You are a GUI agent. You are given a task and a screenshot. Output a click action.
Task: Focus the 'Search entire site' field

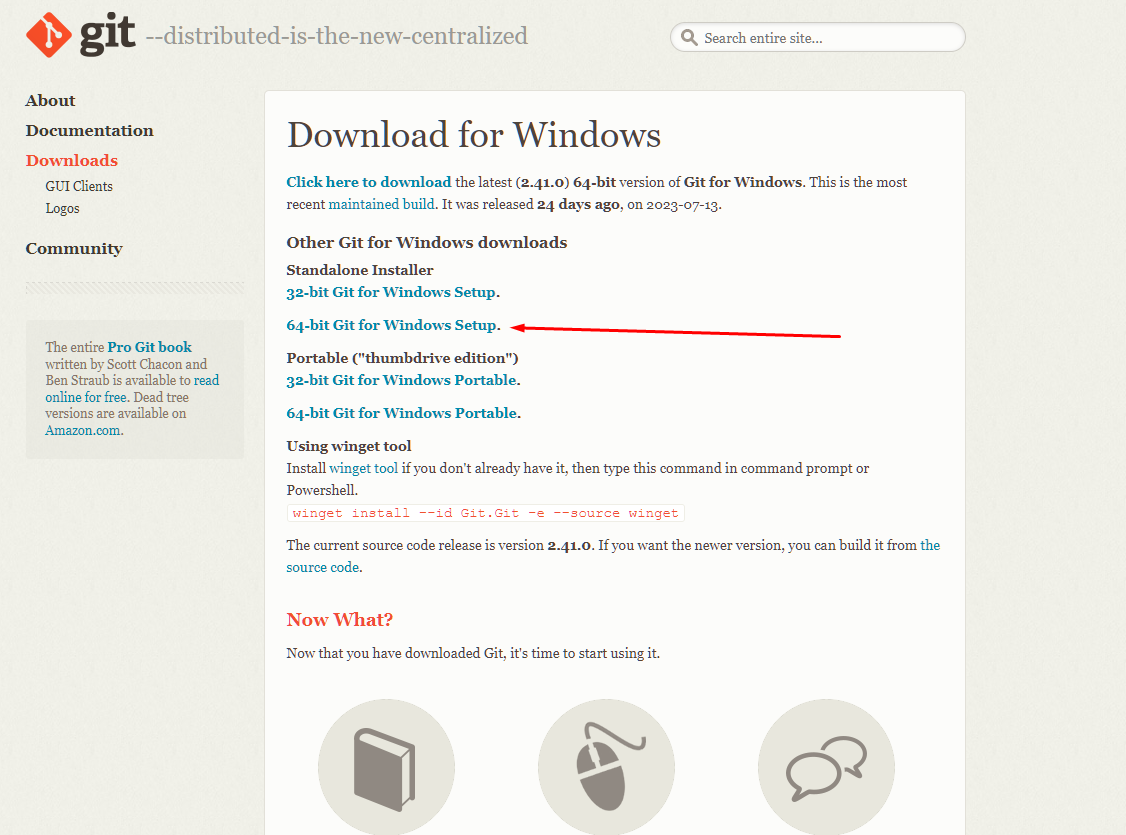[817, 37]
